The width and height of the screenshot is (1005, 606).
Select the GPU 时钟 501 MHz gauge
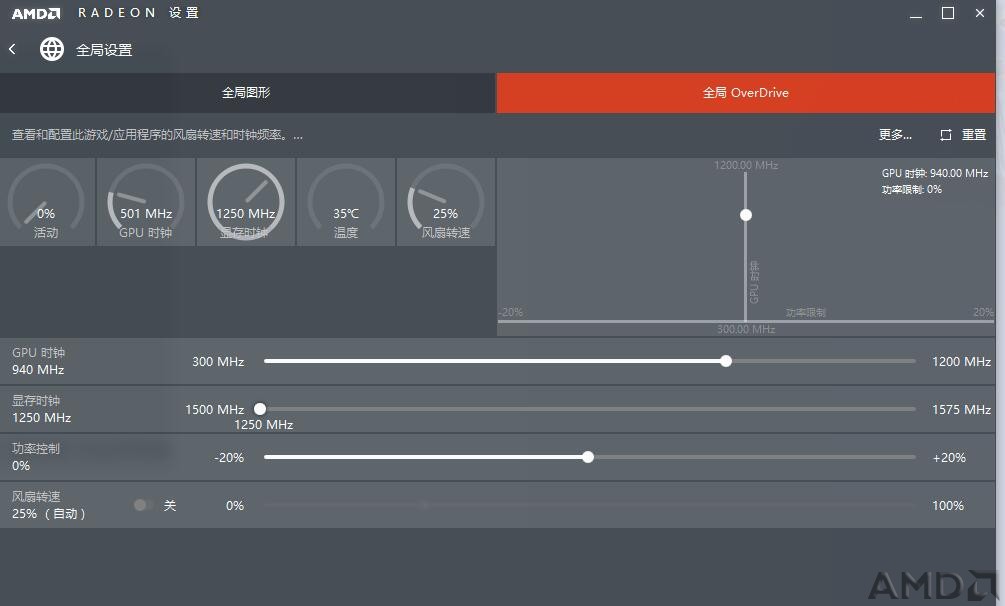coord(145,202)
